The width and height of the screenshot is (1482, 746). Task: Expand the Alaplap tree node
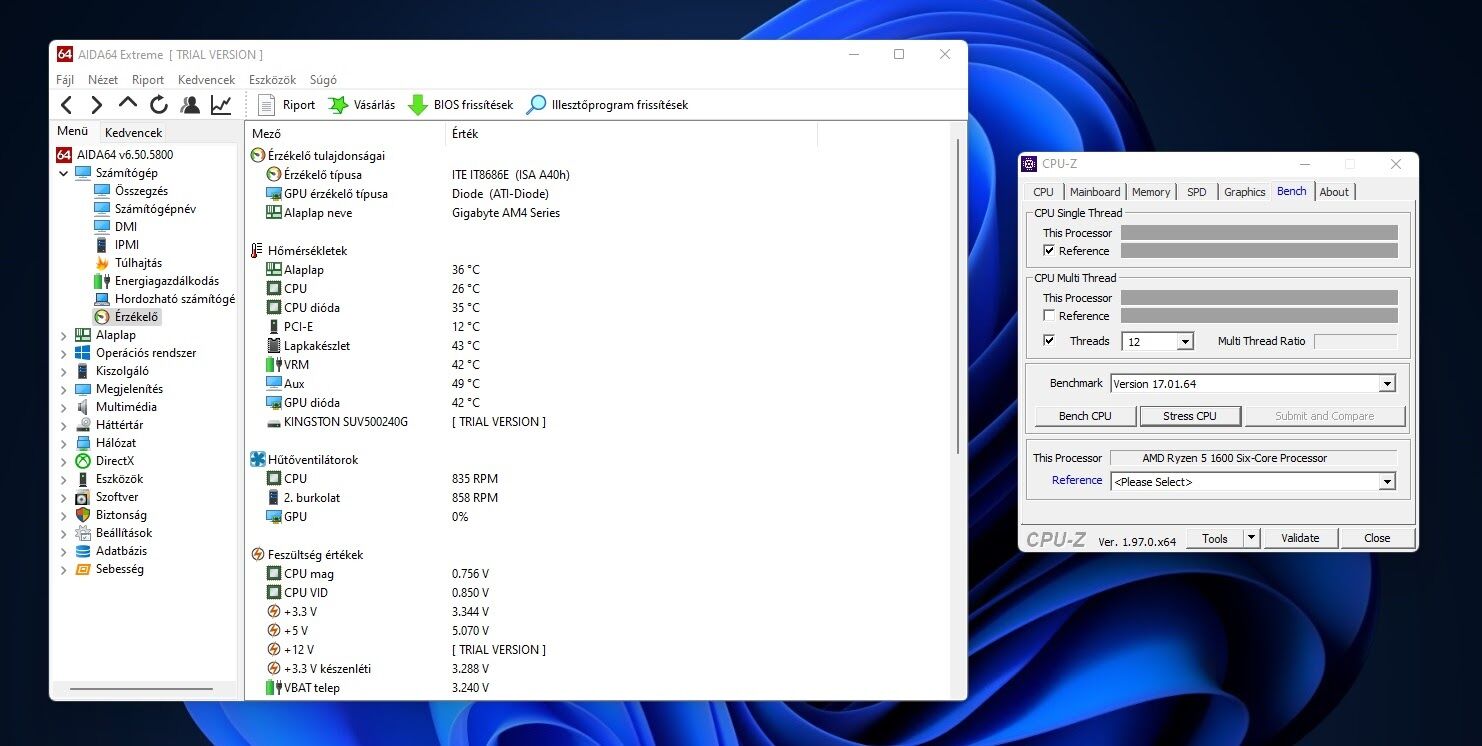64,335
